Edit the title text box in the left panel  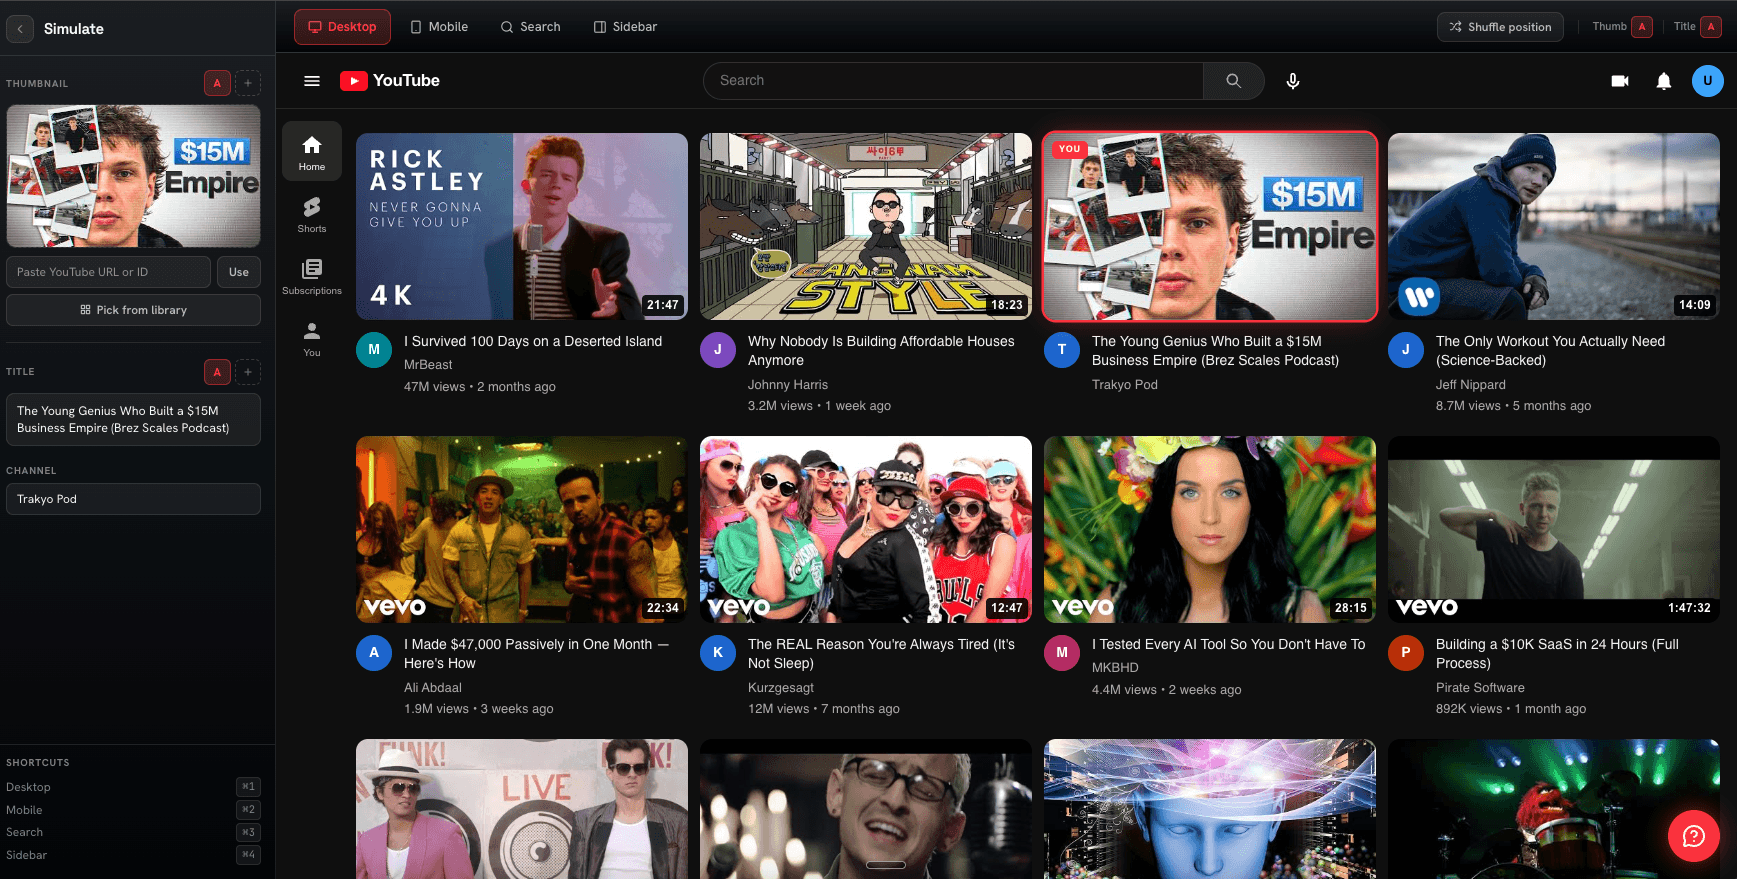(x=134, y=419)
